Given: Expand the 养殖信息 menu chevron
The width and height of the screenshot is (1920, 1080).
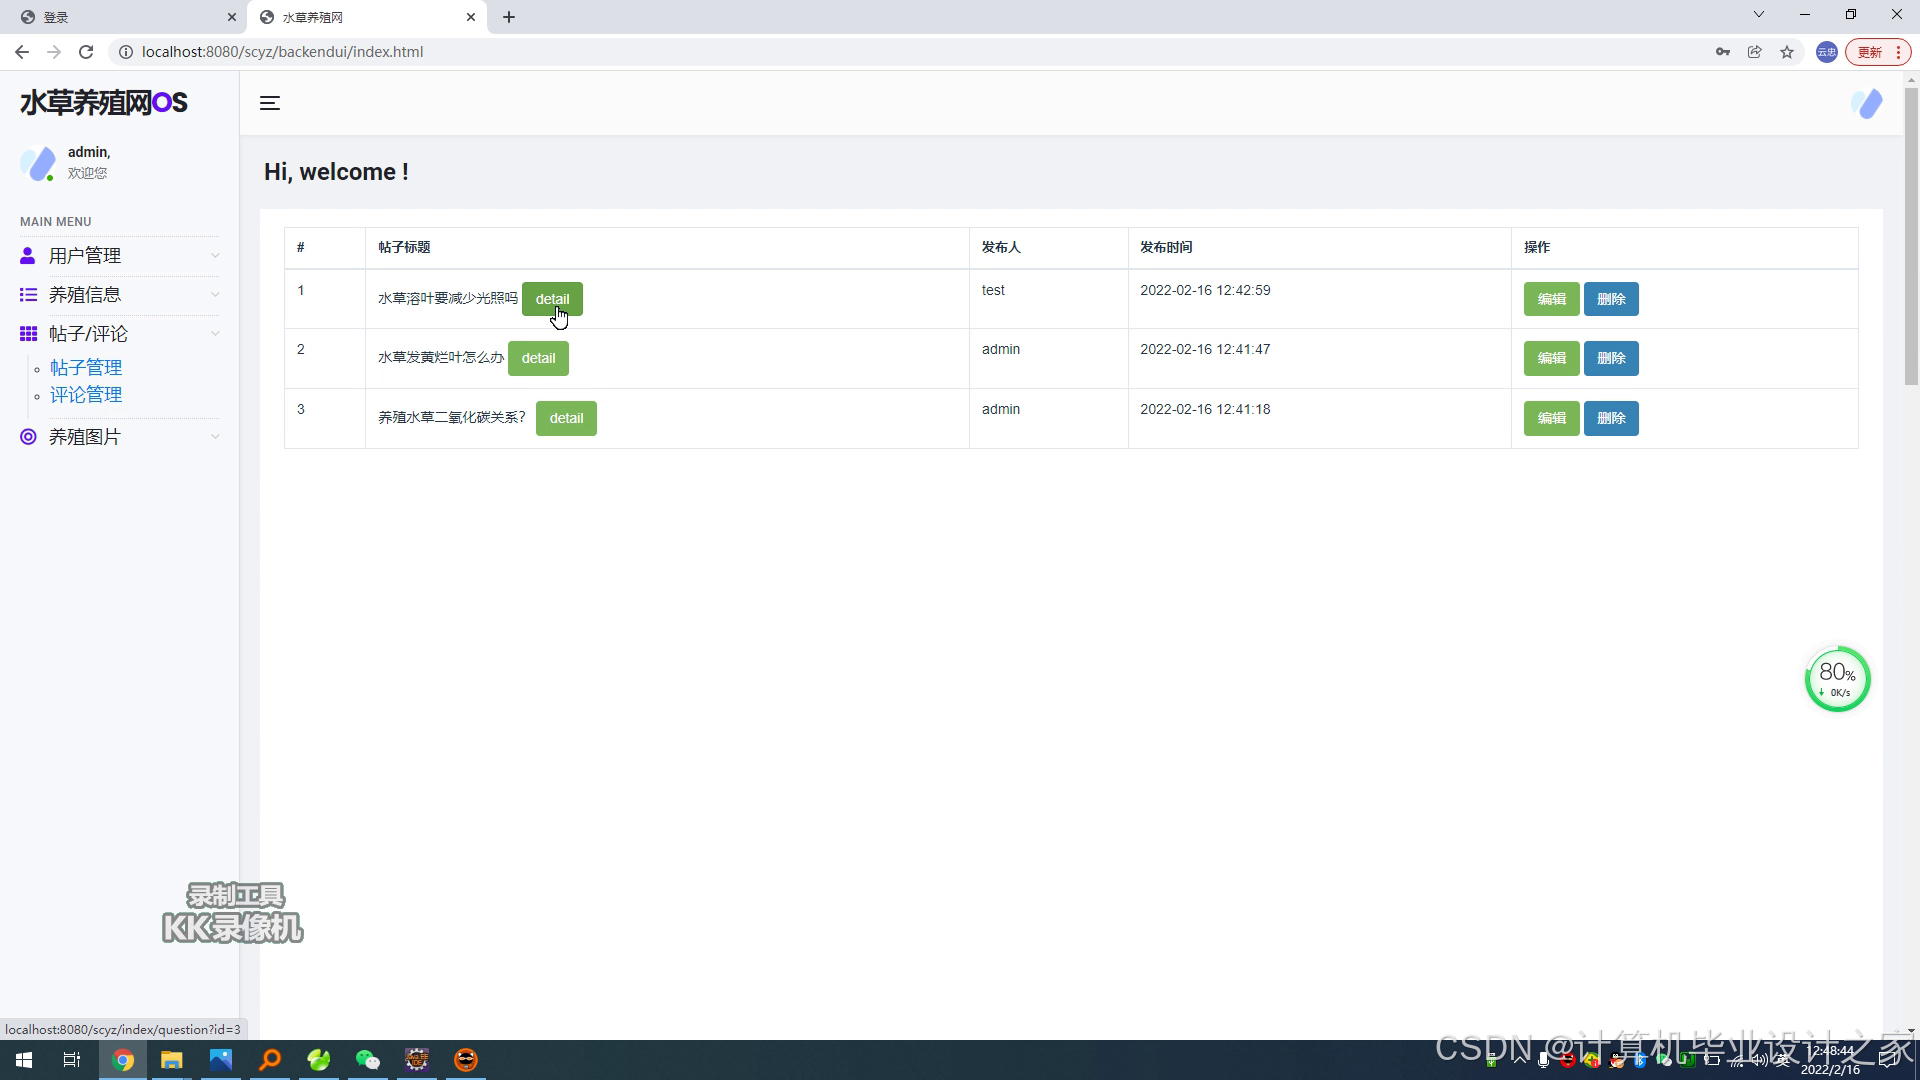Looking at the screenshot, I should (x=215, y=295).
